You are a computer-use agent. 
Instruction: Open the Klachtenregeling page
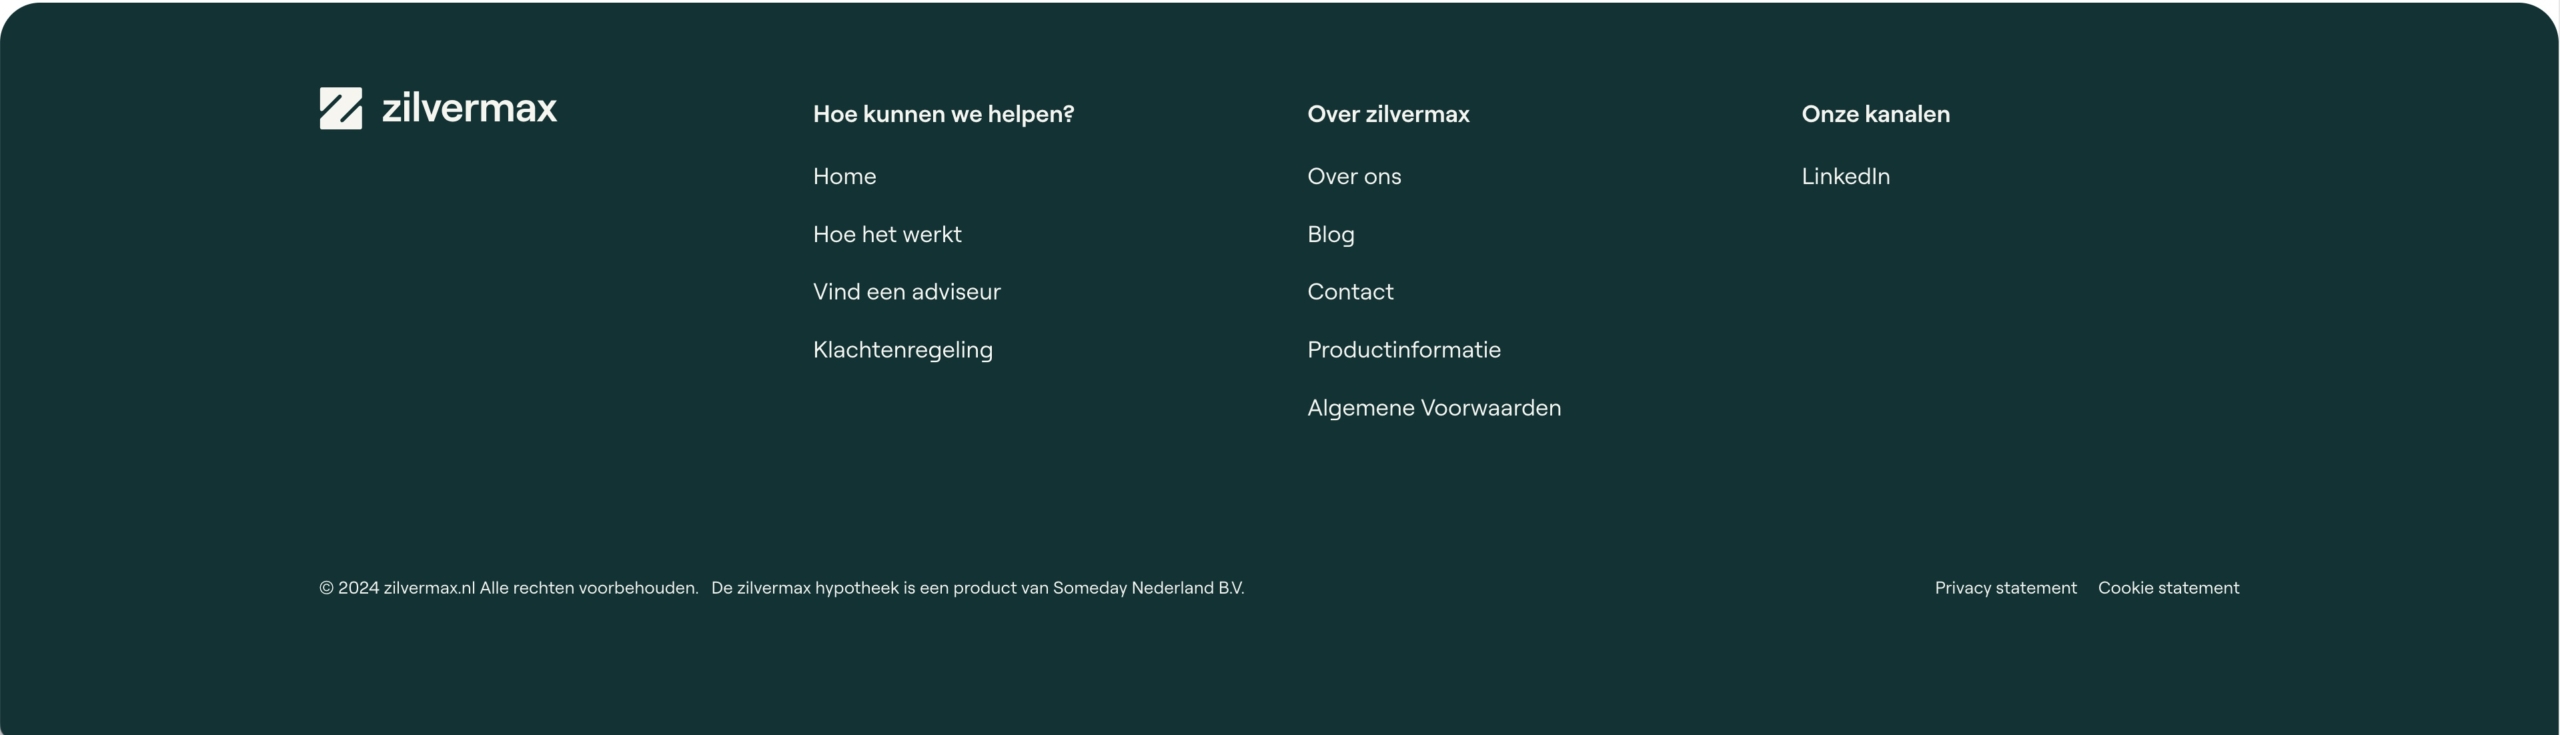click(x=902, y=350)
